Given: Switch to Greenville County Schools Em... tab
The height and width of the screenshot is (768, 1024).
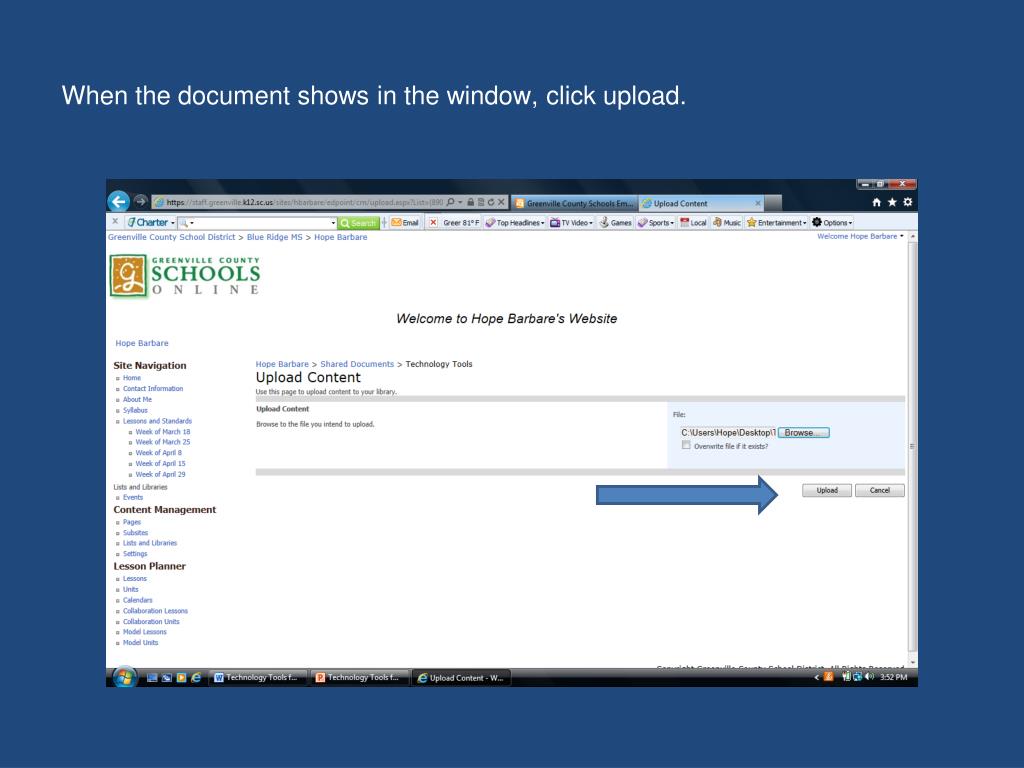Looking at the screenshot, I should click(x=573, y=204).
